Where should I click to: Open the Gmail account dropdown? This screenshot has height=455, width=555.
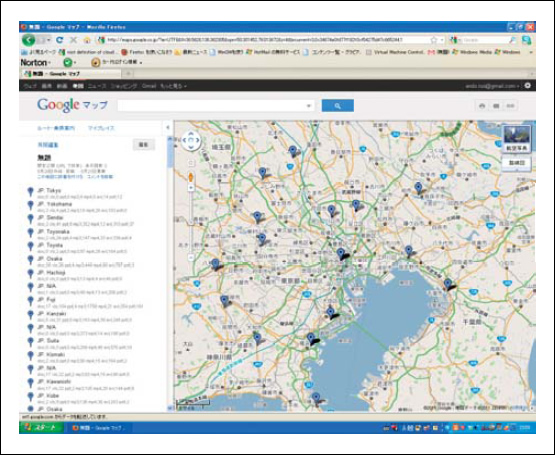click(492, 86)
